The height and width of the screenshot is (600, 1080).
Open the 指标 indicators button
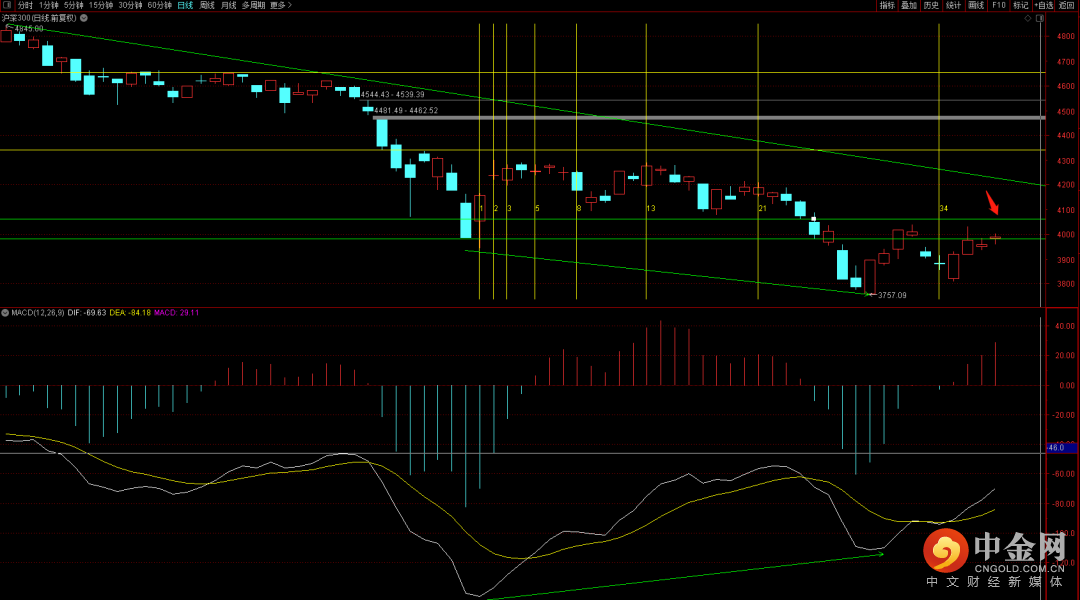click(887, 5)
